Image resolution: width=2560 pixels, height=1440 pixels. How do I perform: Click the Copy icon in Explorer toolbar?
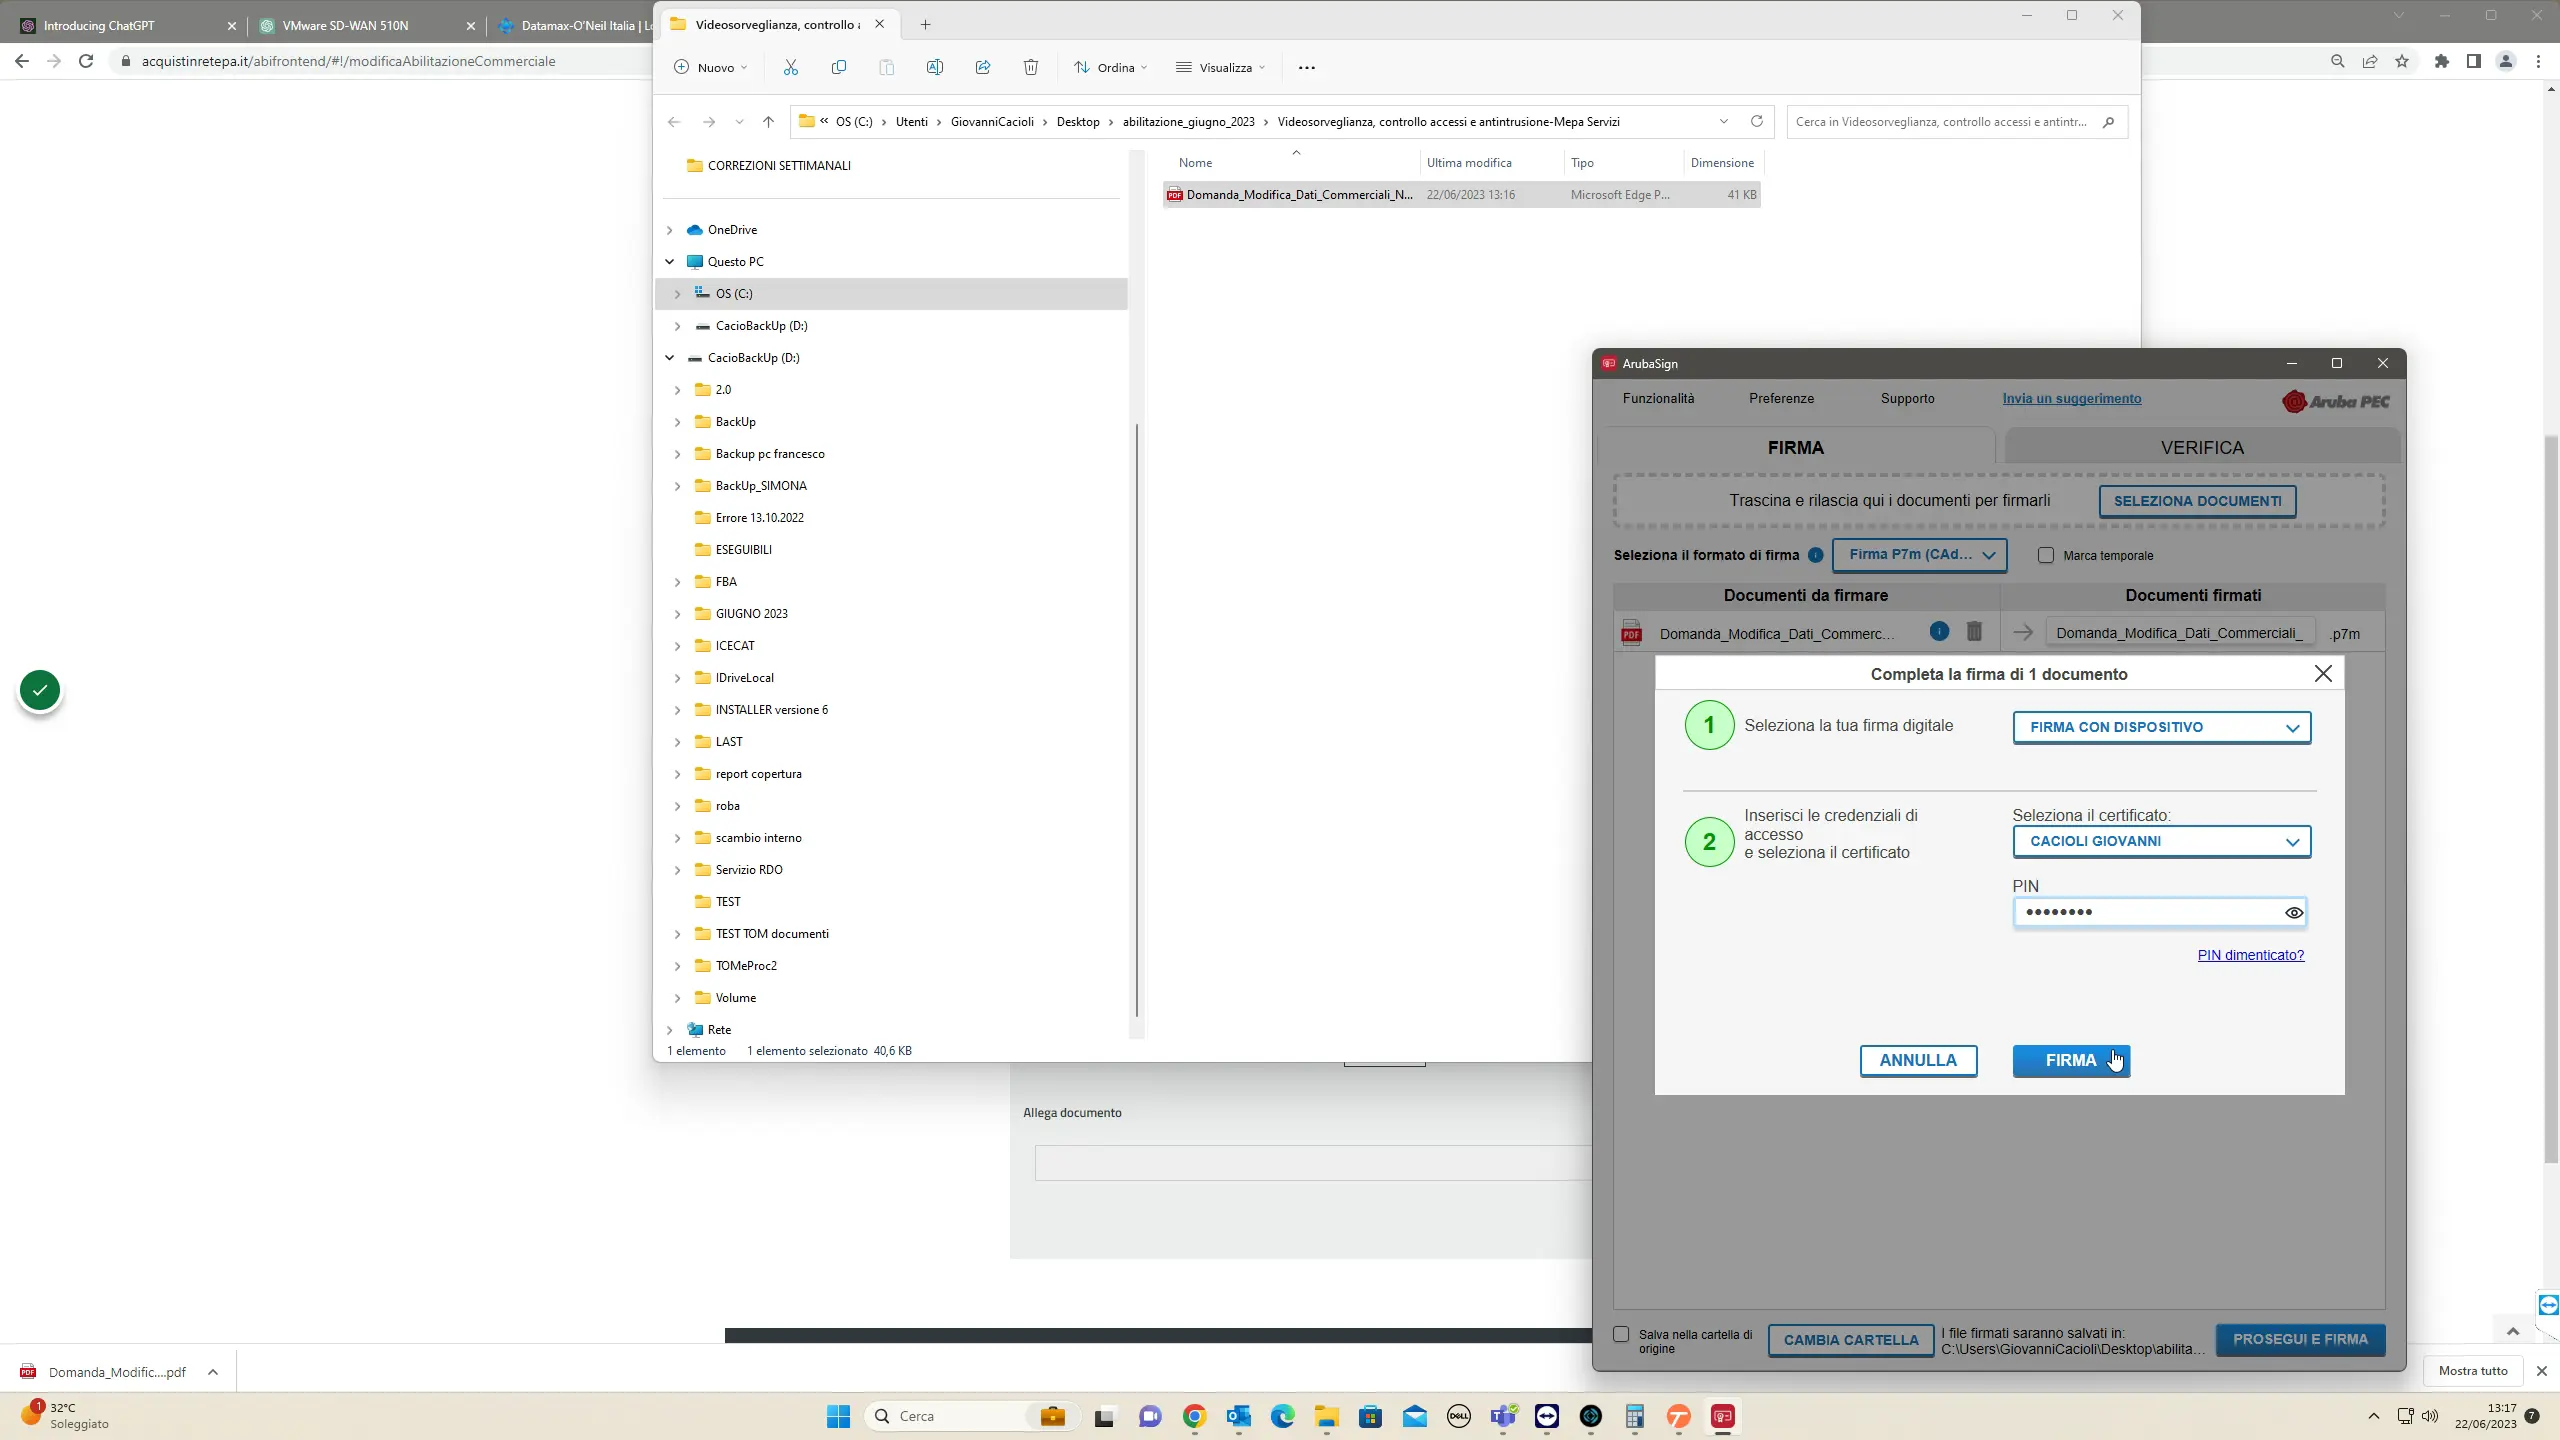tap(838, 67)
